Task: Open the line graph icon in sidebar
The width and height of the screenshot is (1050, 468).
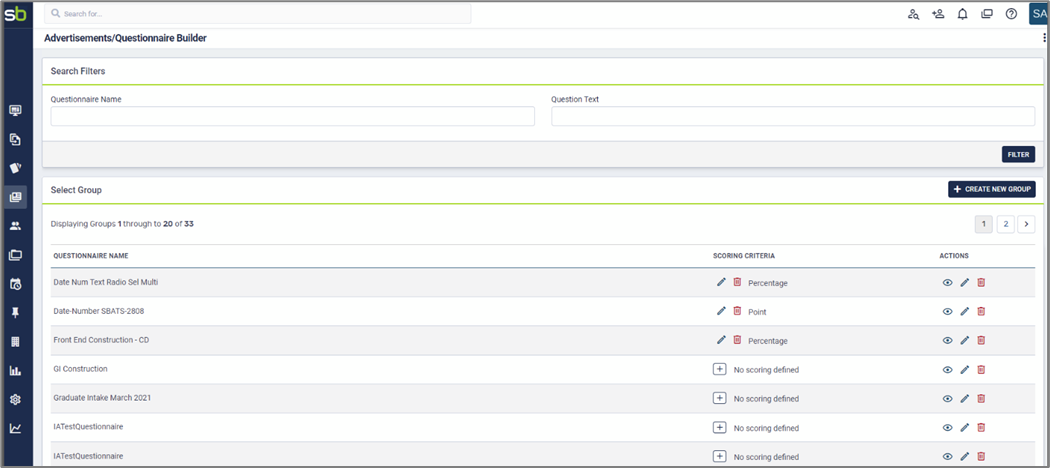Action: tap(15, 428)
